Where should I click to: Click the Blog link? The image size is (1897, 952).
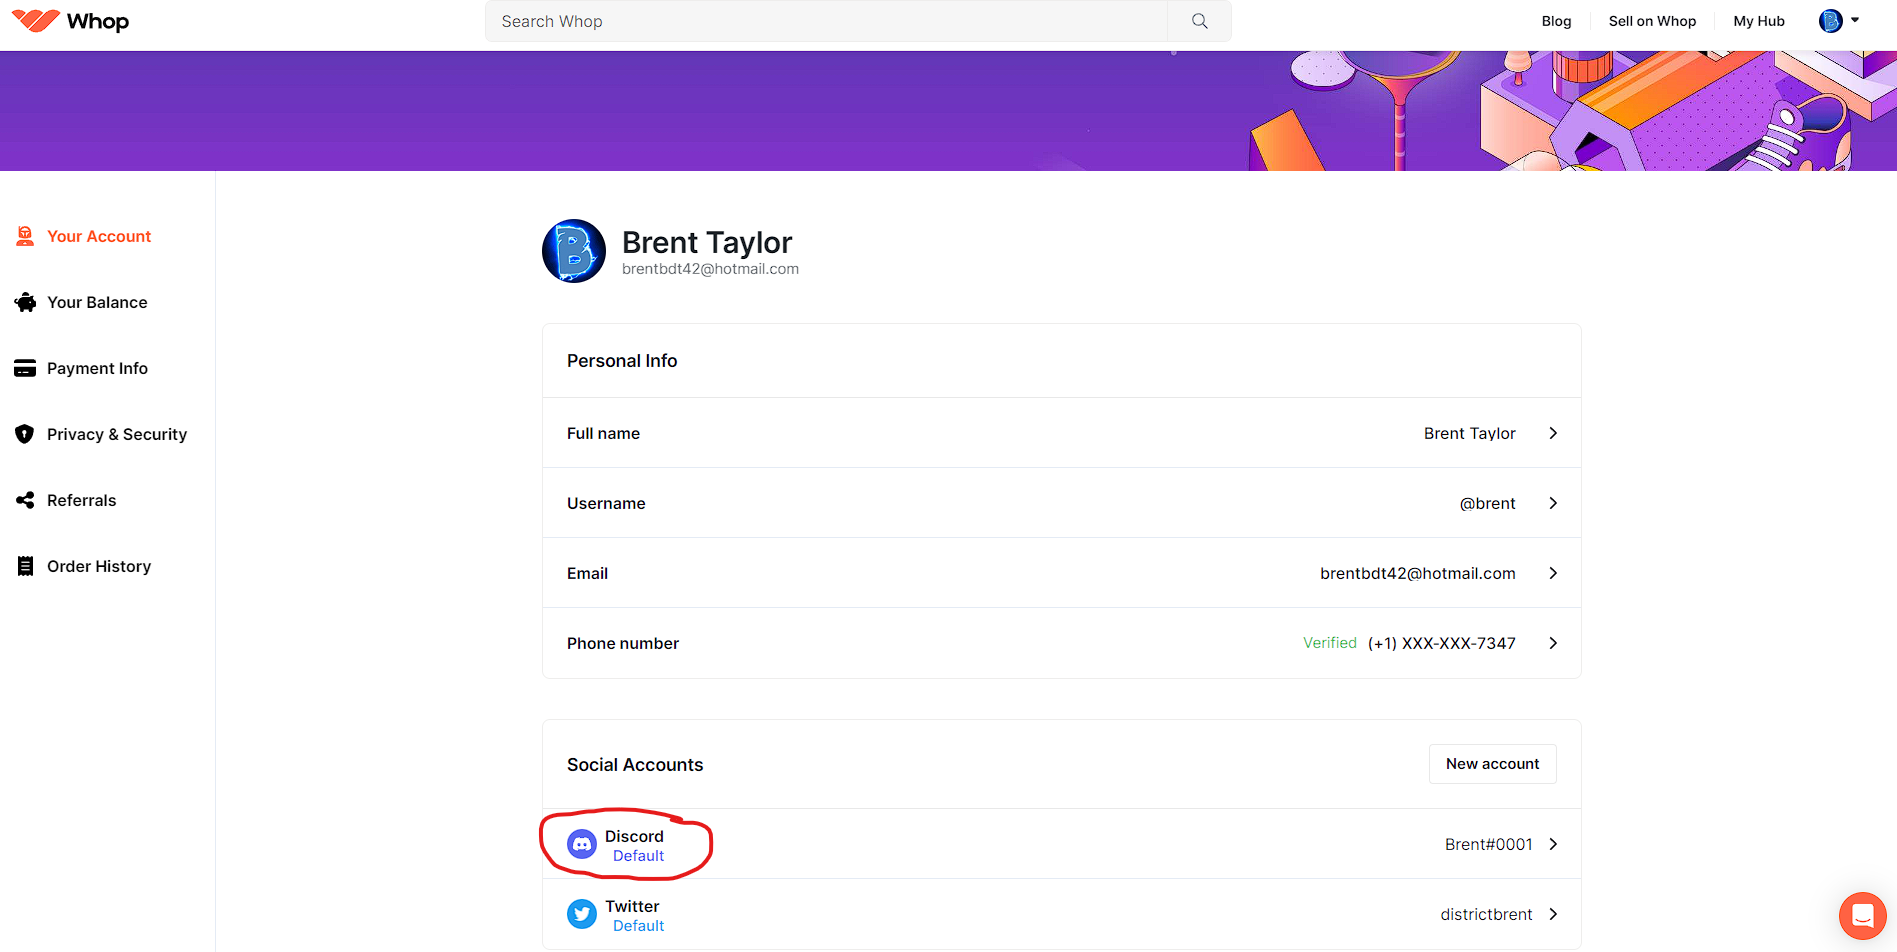(1556, 21)
